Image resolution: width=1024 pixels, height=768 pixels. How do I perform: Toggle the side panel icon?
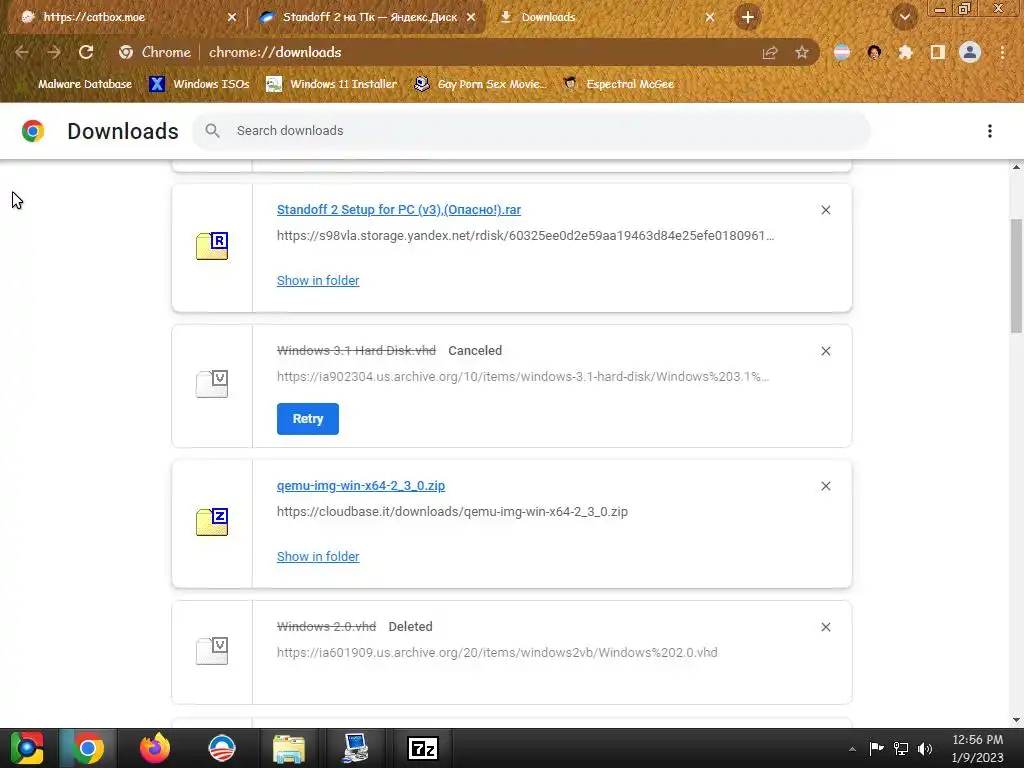[x=938, y=52]
